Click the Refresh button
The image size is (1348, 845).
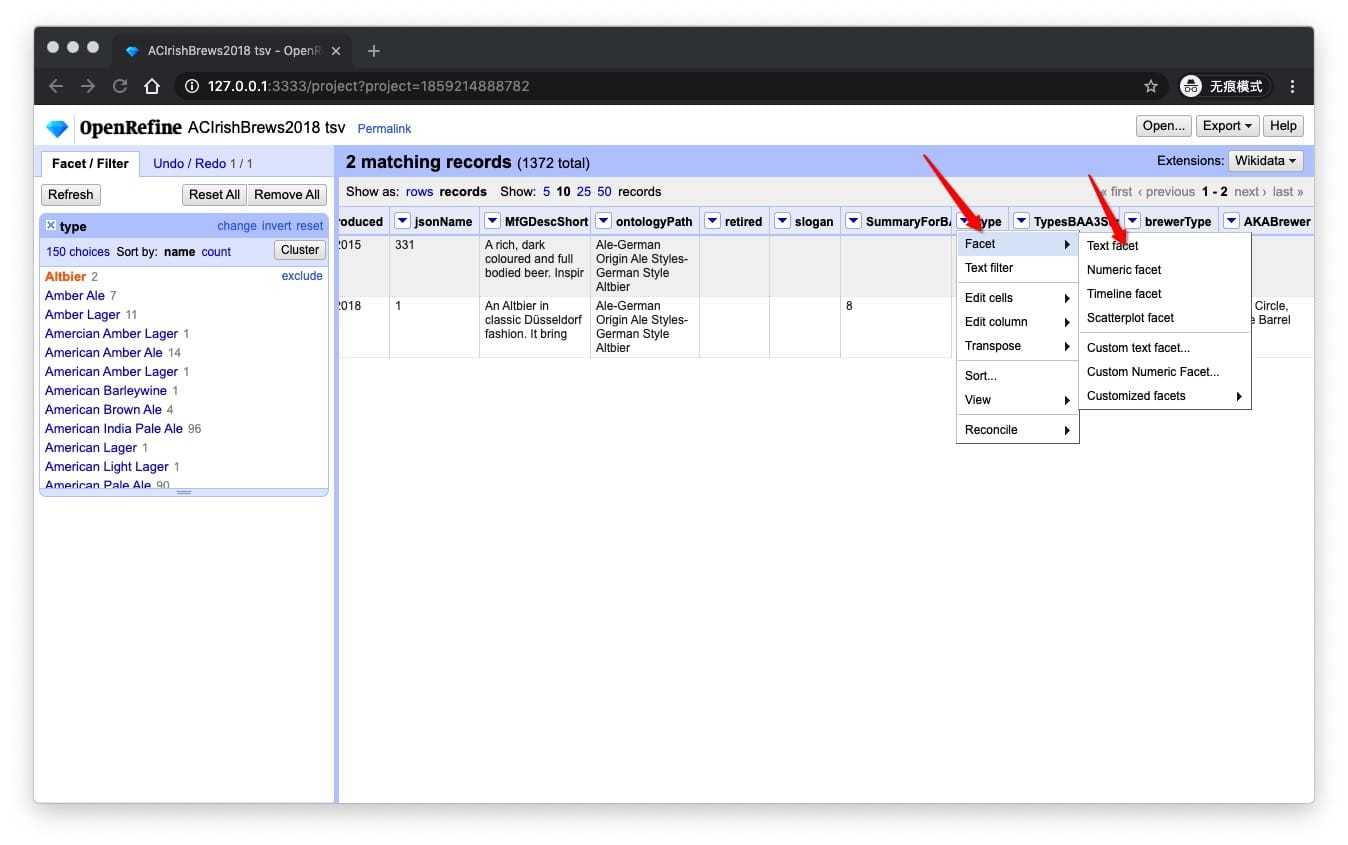pyautogui.click(x=71, y=195)
